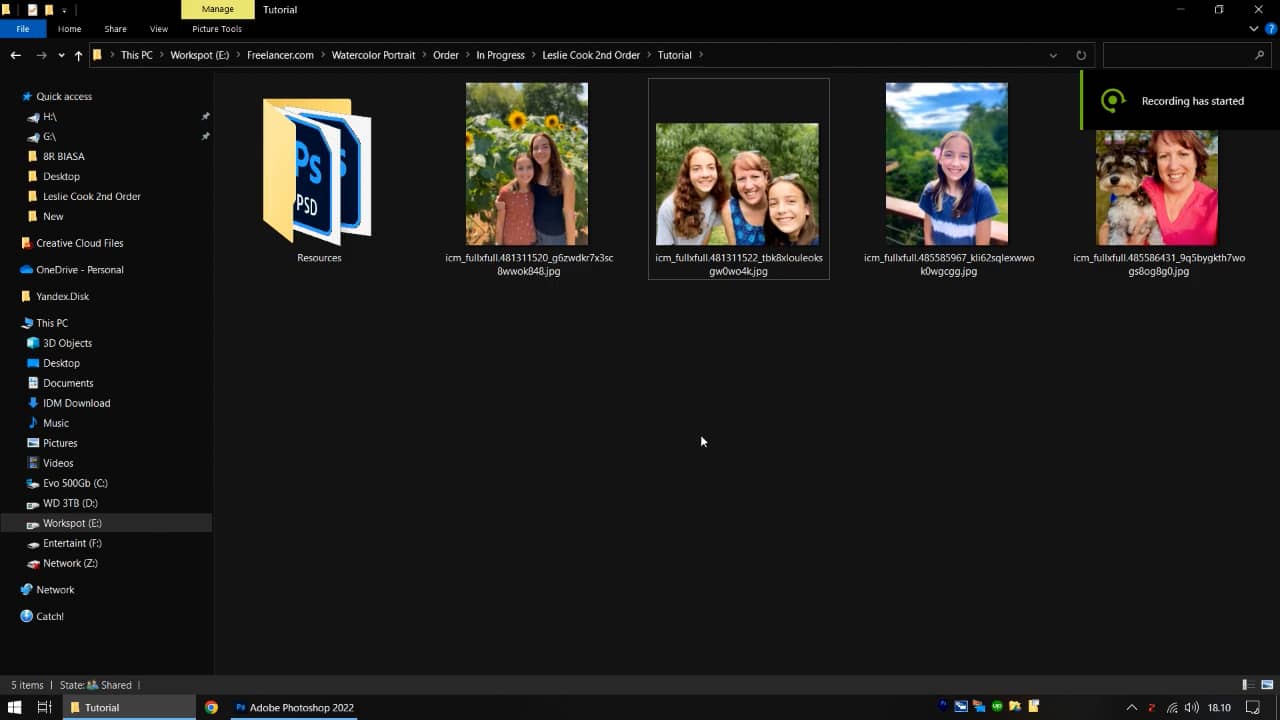The width and height of the screenshot is (1280, 720).
Task: Open recent locations dropdown arrow
Action: tap(61, 55)
